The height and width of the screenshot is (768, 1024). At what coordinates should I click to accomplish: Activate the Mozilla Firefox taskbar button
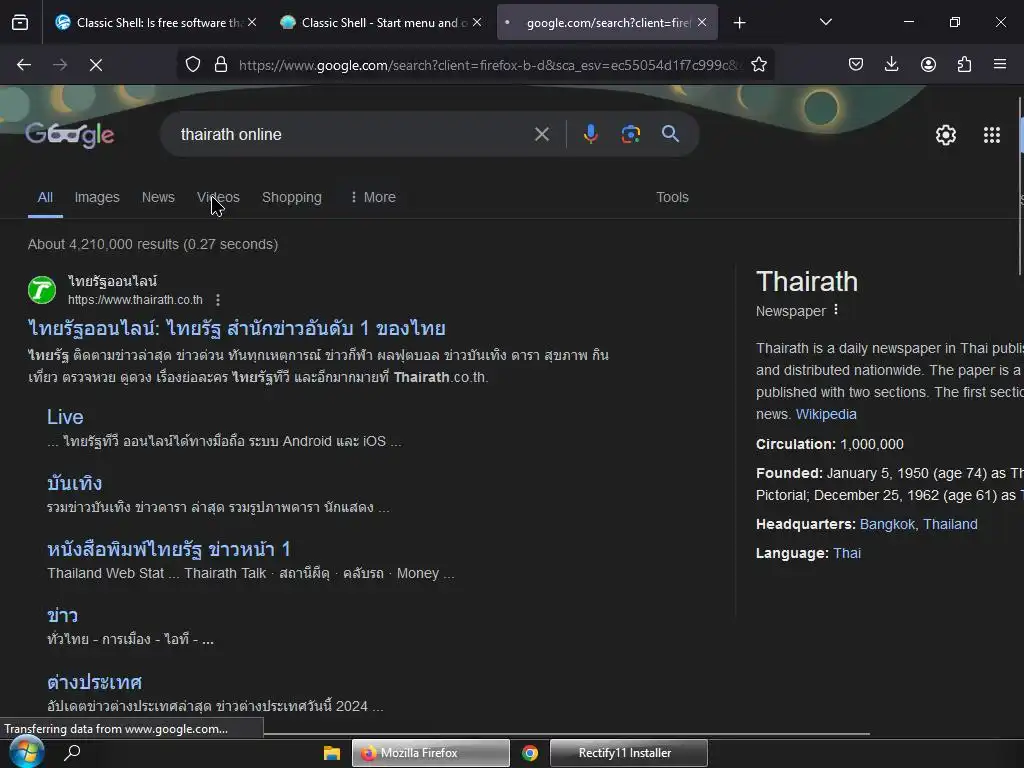(431, 753)
